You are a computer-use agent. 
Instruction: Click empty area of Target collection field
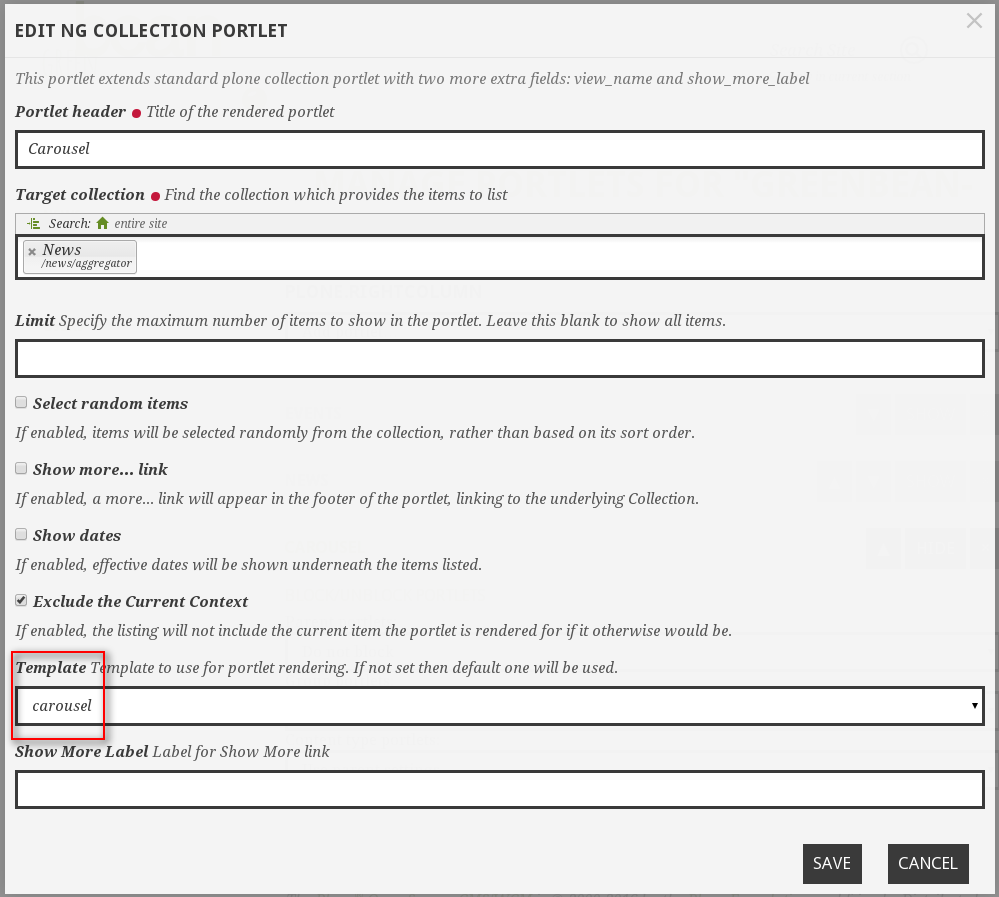pos(560,257)
